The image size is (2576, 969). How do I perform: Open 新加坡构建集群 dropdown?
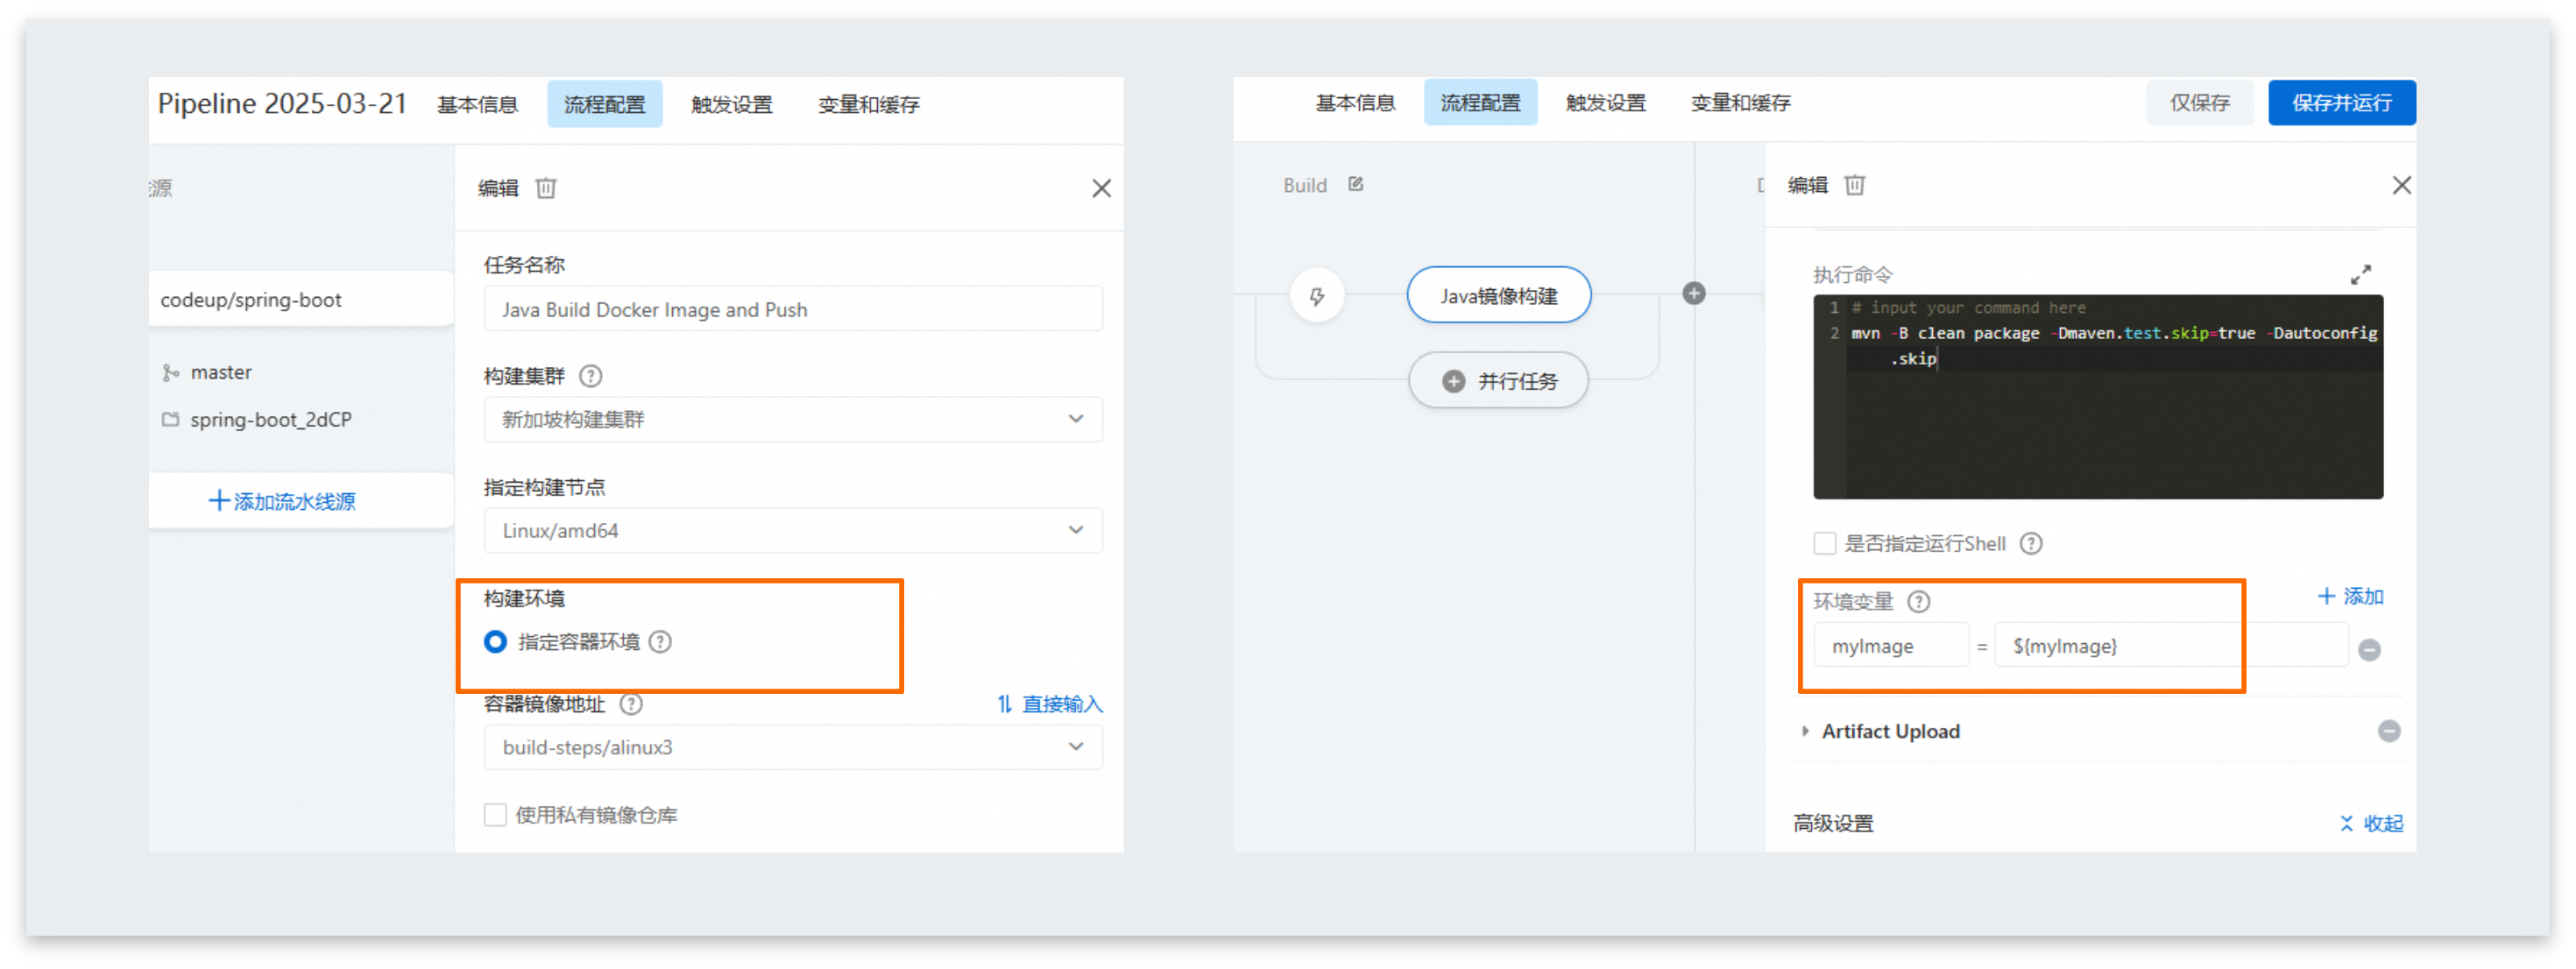(792, 419)
